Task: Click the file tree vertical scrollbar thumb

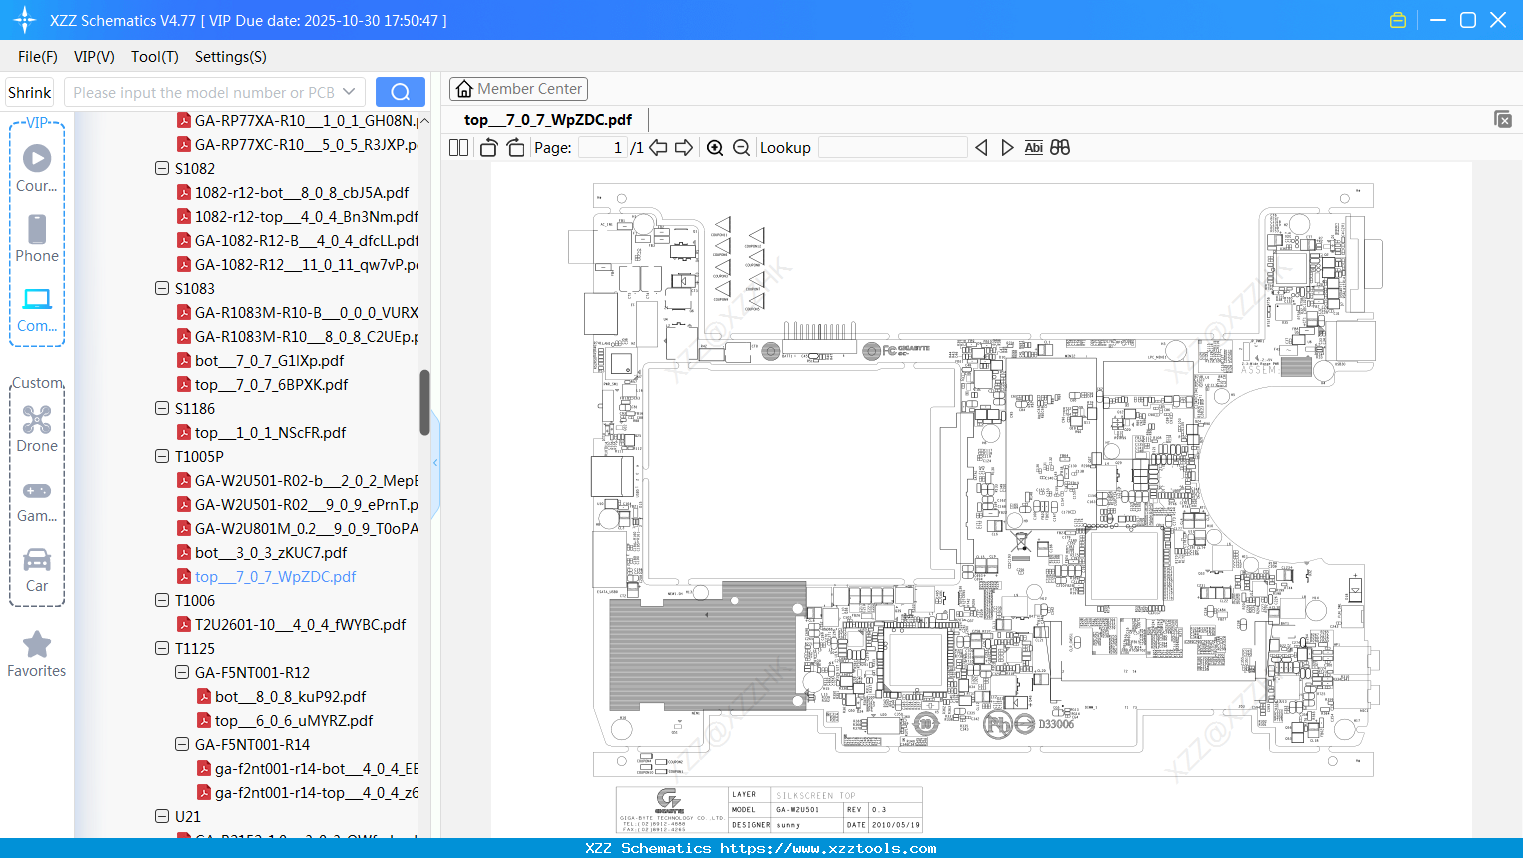Action: (x=424, y=403)
